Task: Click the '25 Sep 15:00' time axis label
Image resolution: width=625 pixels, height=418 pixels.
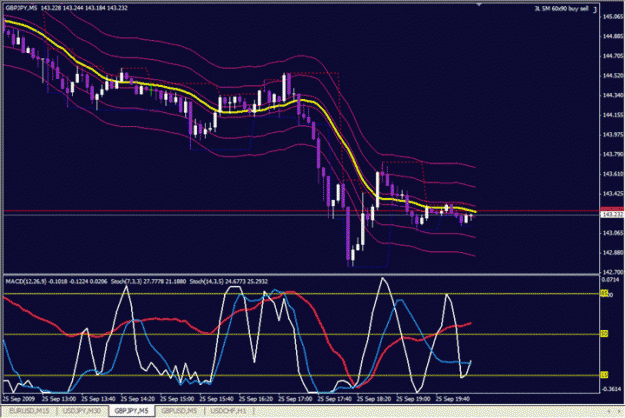Action: point(177,398)
